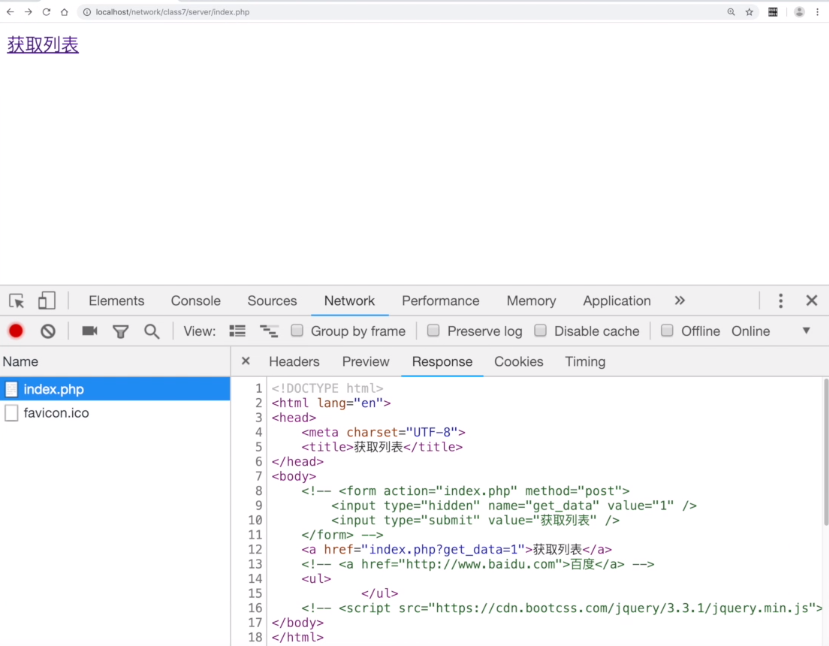Select the Response tab
The width and height of the screenshot is (829, 646).
[442, 362]
